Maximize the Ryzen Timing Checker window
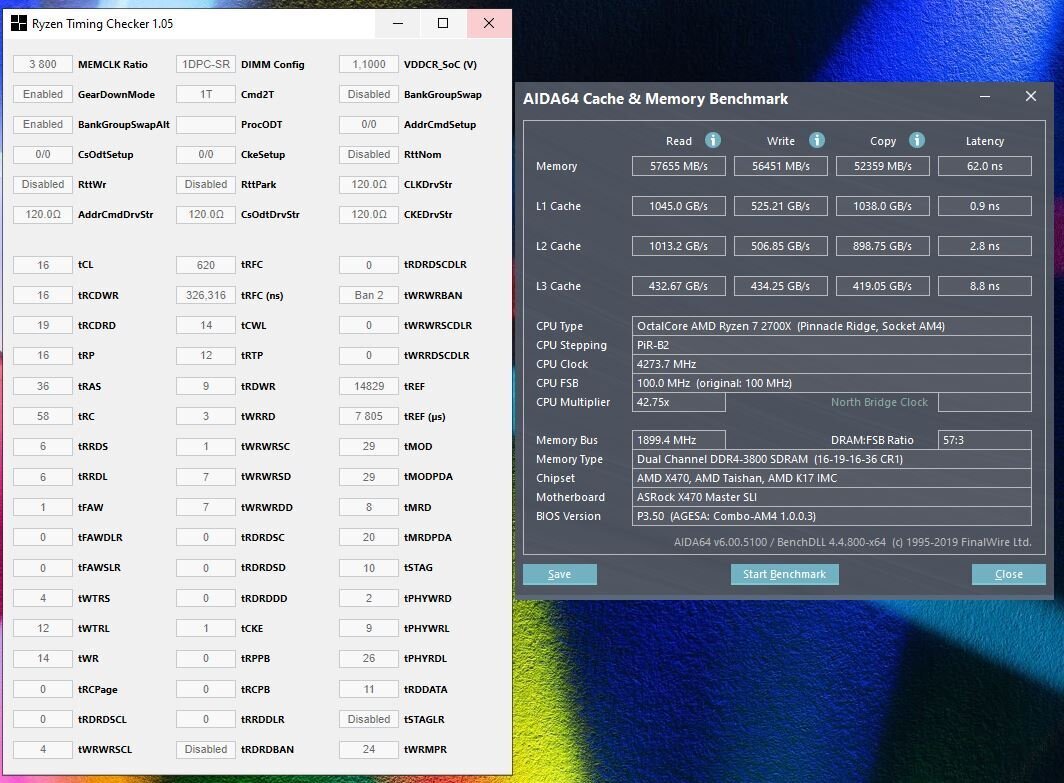Viewport: 1064px width, 783px height. point(443,23)
